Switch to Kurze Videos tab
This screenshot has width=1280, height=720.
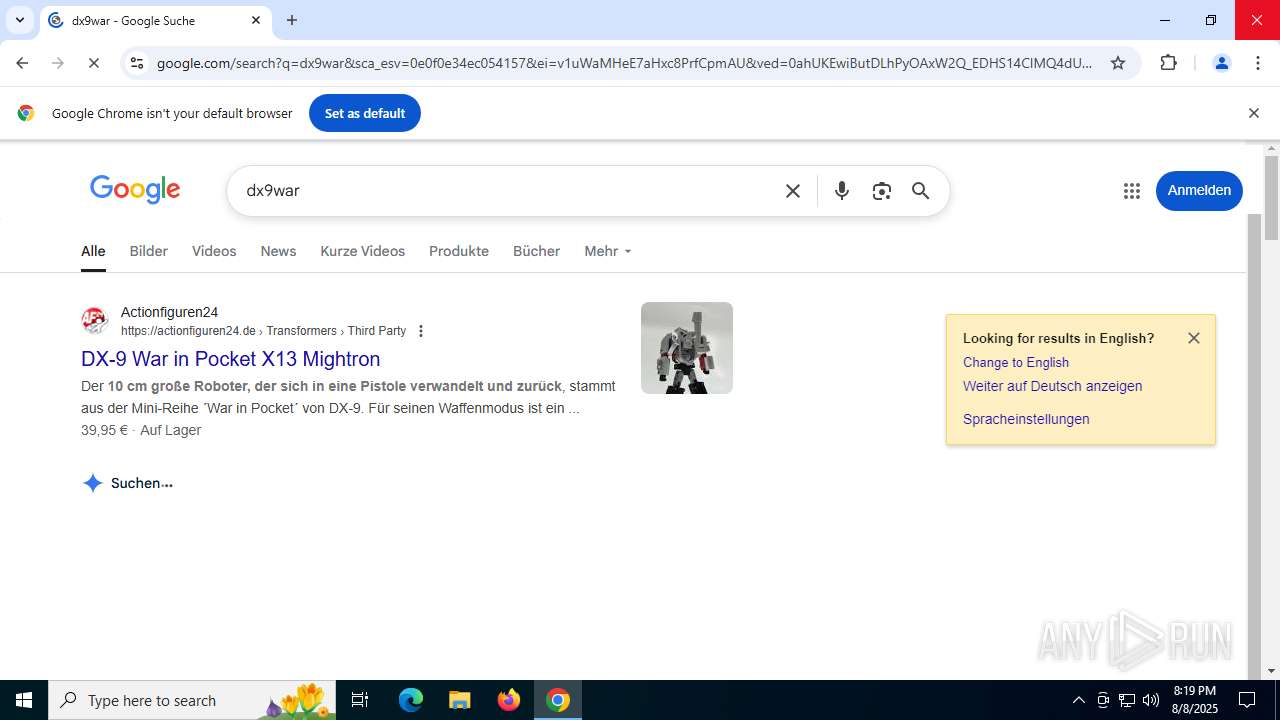click(363, 251)
